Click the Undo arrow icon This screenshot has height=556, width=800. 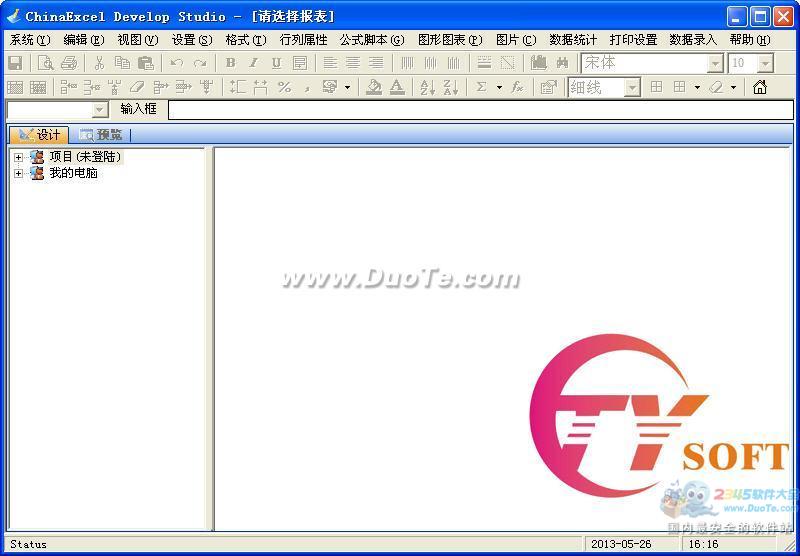pyautogui.click(x=177, y=63)
